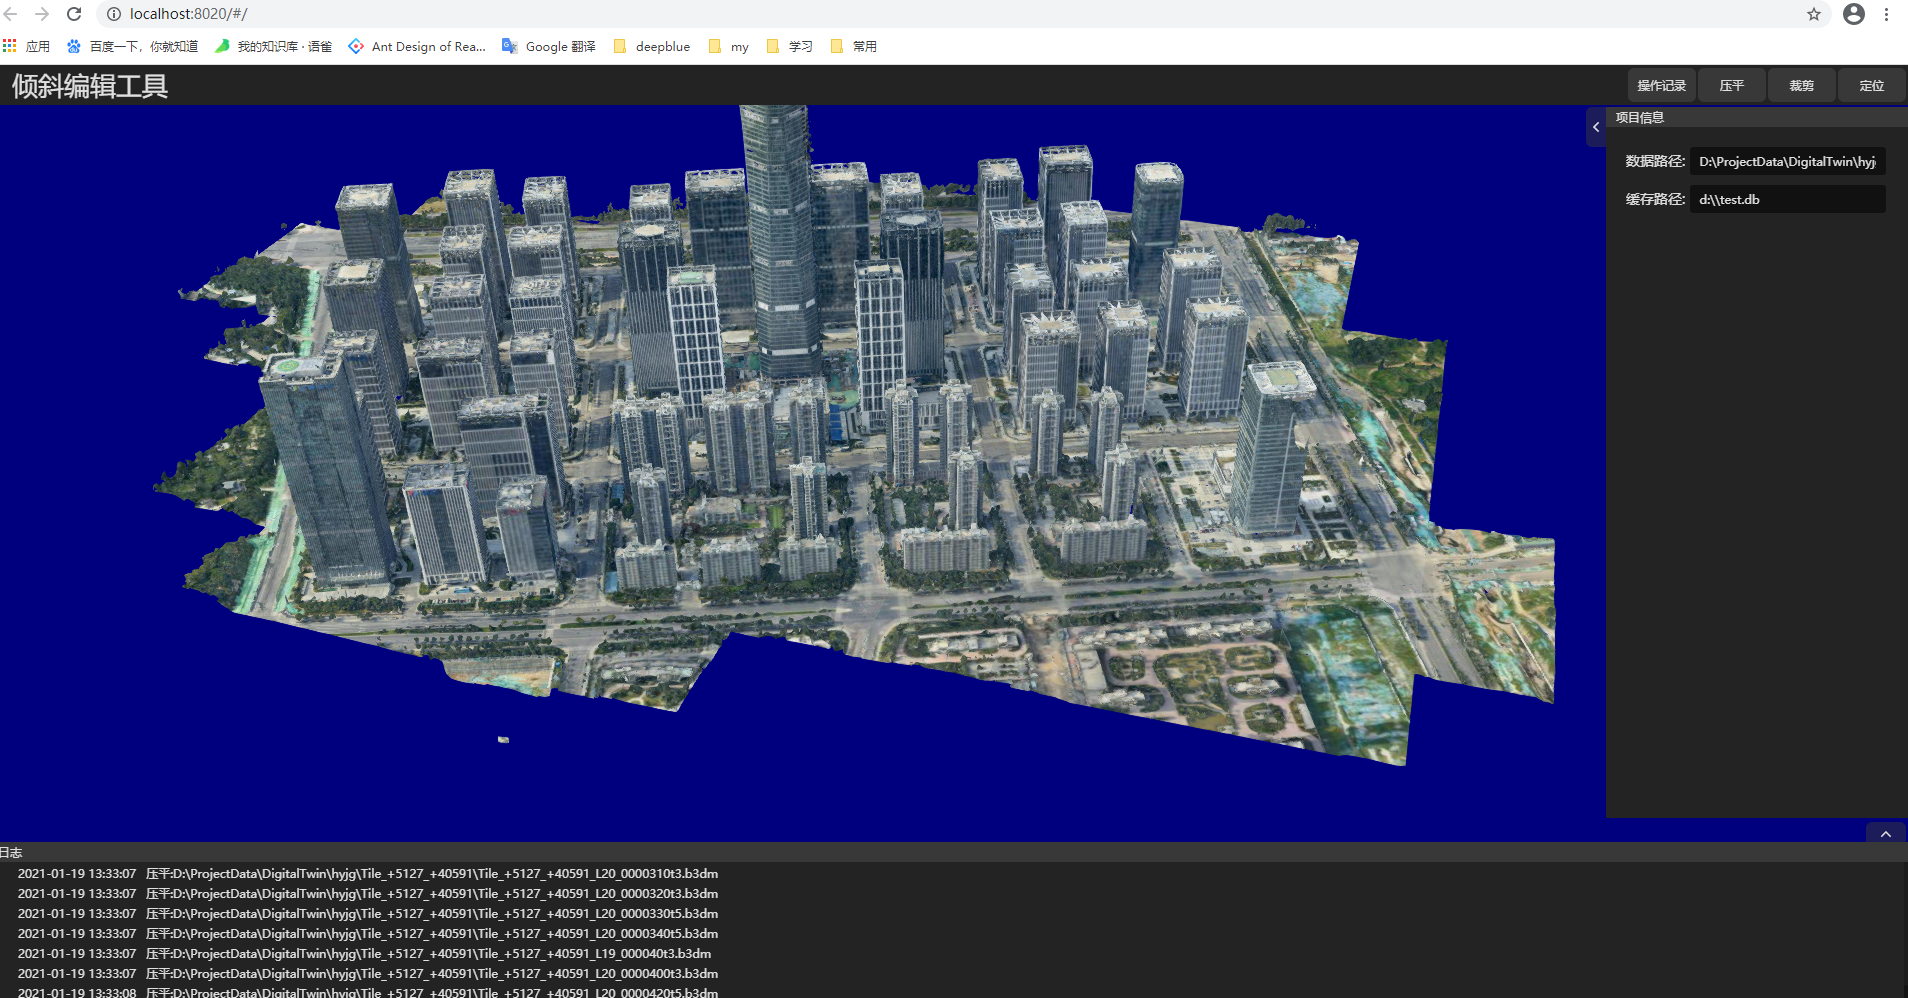
Task: Open the Ant Design bookmark
Action: (417, 46)
